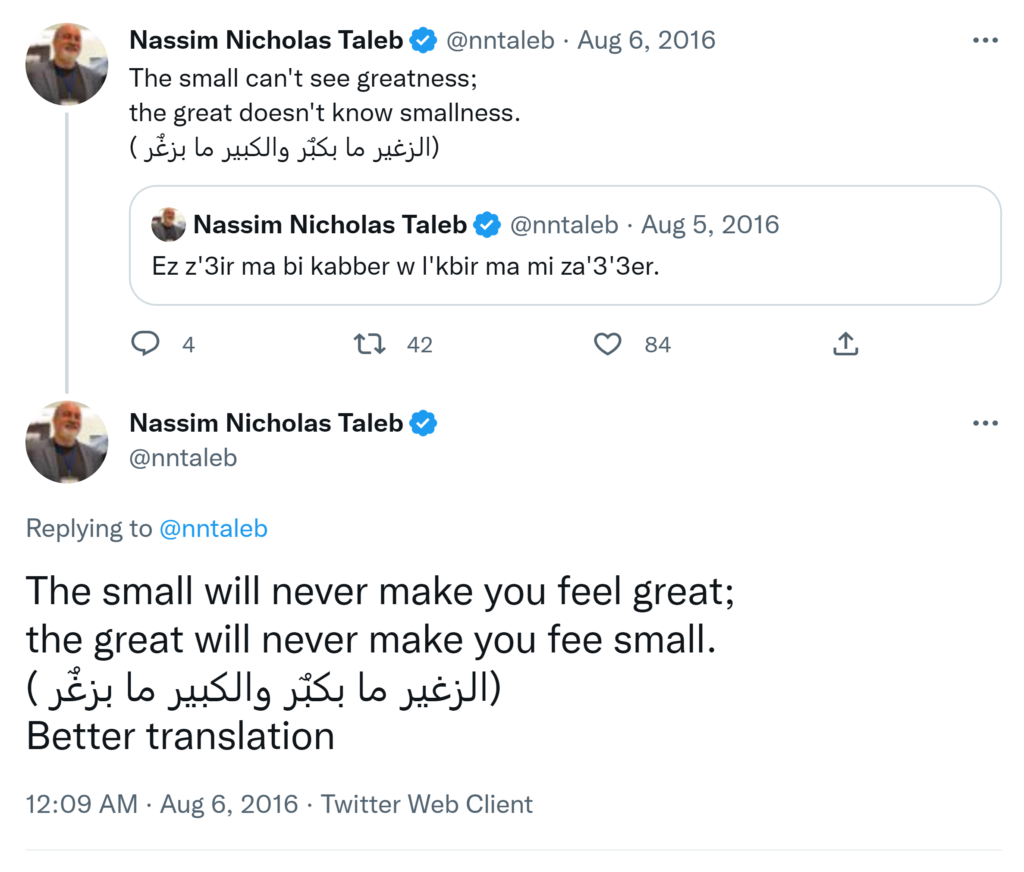
Task: Open the reply tweet's three-dot menu
Action: (x=985, y=423)
